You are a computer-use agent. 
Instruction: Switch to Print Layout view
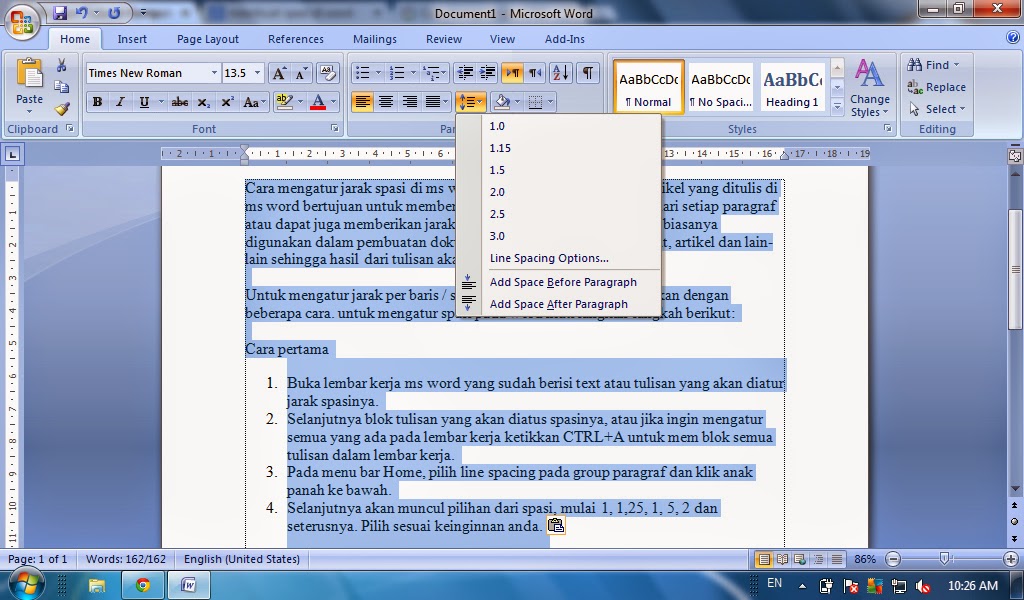tap(763, 559)
